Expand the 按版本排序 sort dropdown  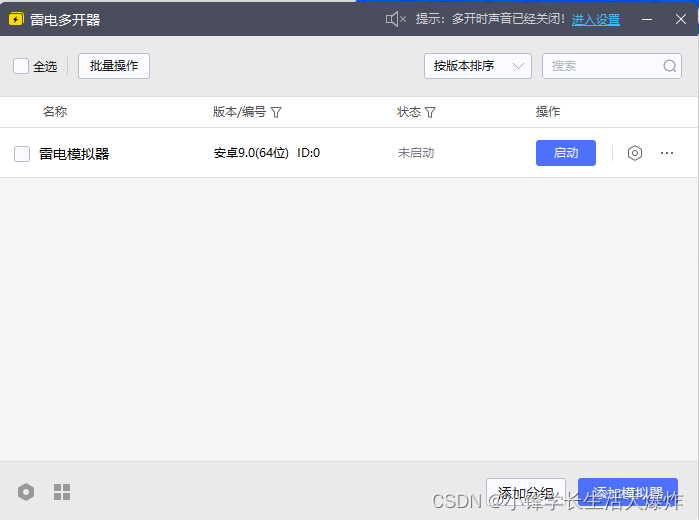(x=477, y=66)
